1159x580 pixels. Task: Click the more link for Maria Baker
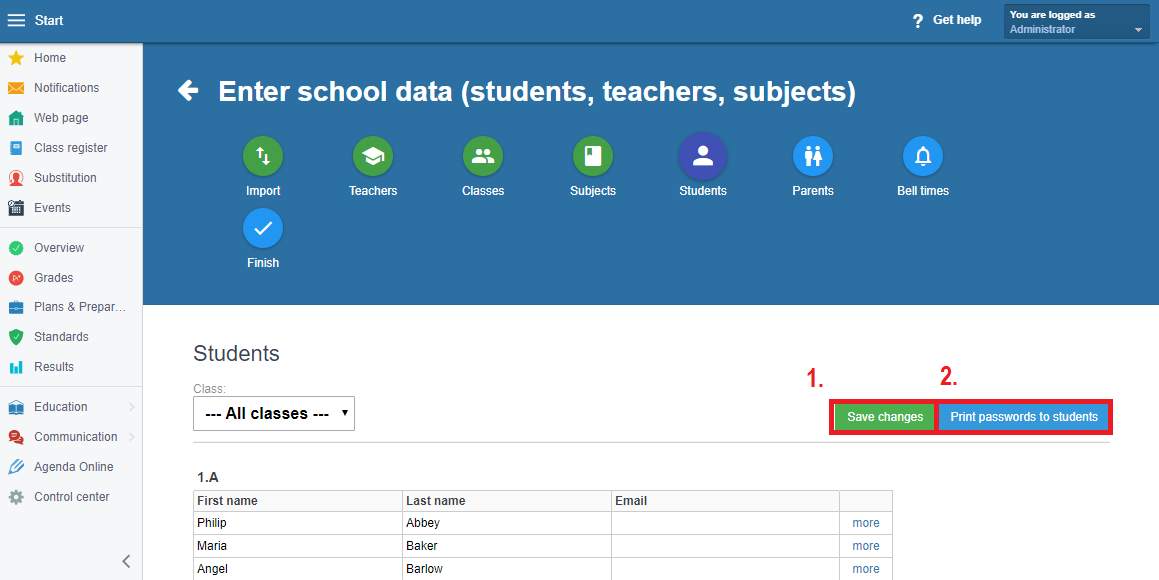click(866, 546)
